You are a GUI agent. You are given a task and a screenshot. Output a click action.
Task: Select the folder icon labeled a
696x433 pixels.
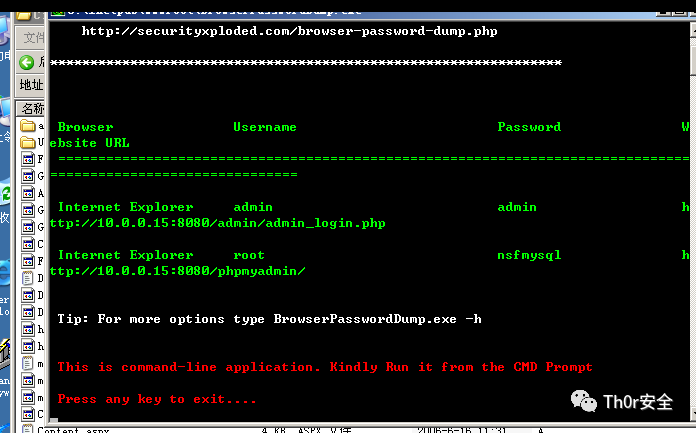(x=28, y=126)
